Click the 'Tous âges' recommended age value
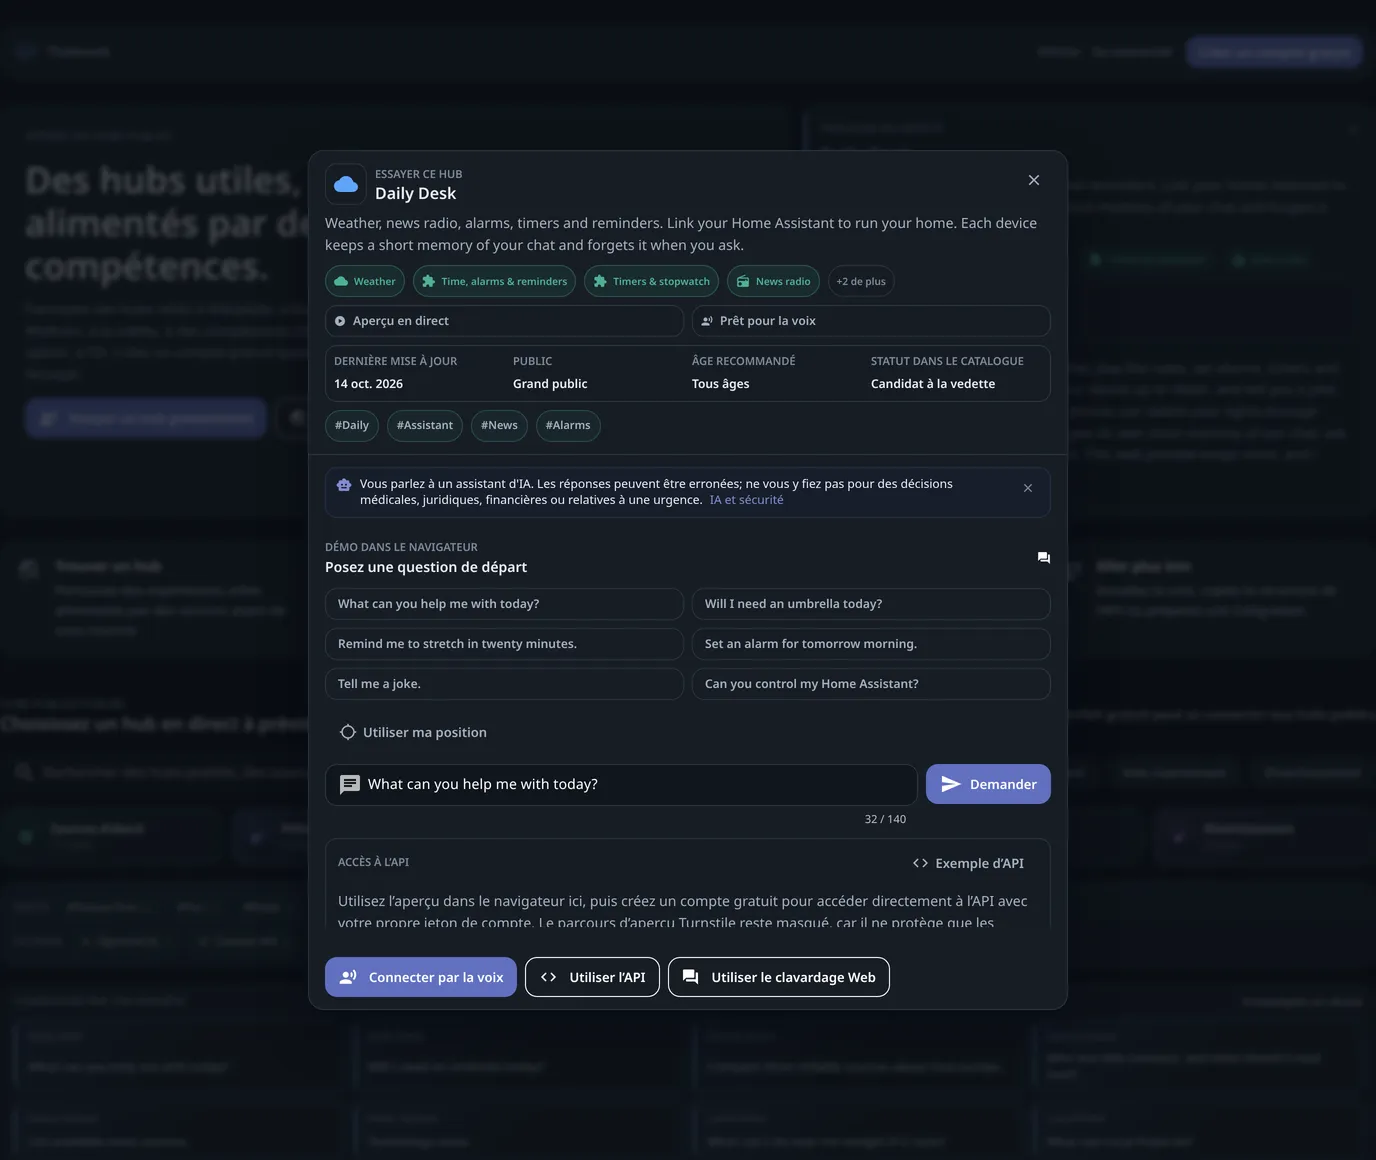1376x1160 pixels. click(x=721, y=384)
